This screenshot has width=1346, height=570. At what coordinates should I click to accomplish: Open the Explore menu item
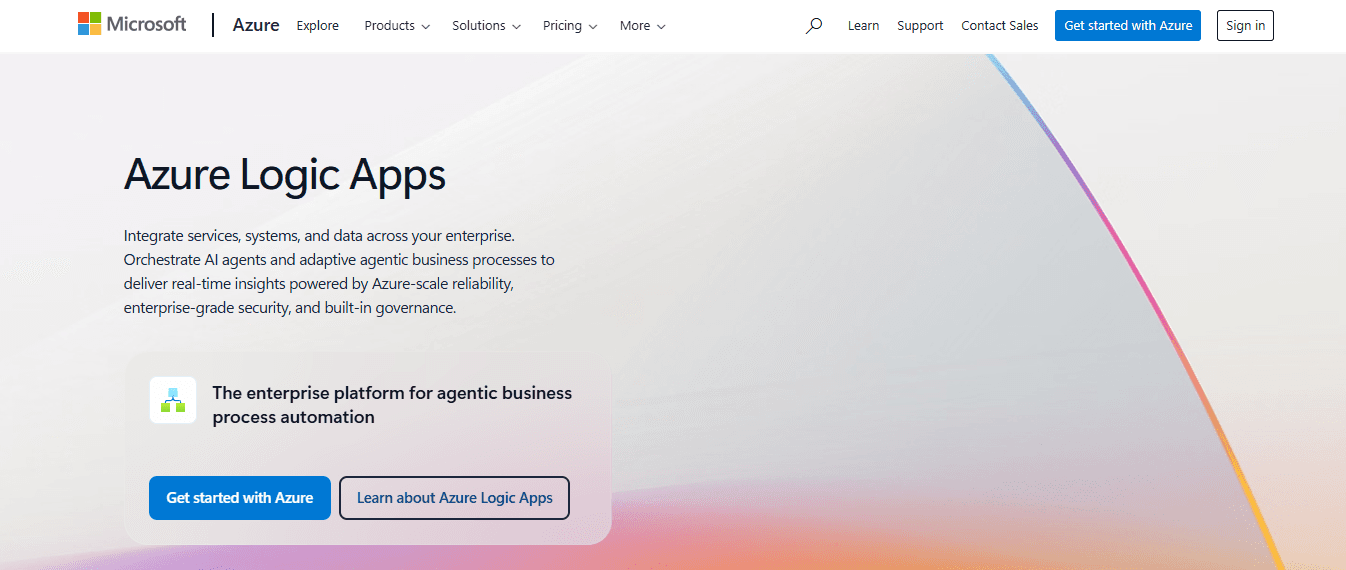click(x=318, y=26)
